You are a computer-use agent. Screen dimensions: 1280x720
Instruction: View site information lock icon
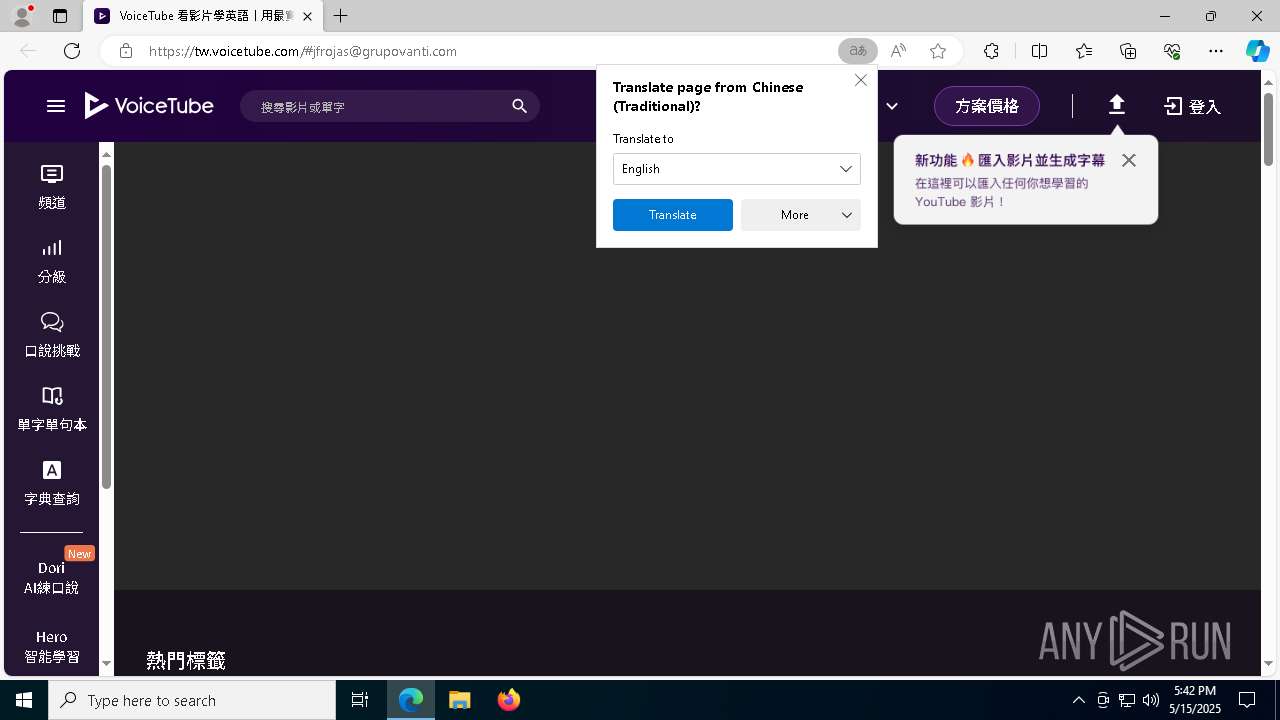tap(126, 51)
